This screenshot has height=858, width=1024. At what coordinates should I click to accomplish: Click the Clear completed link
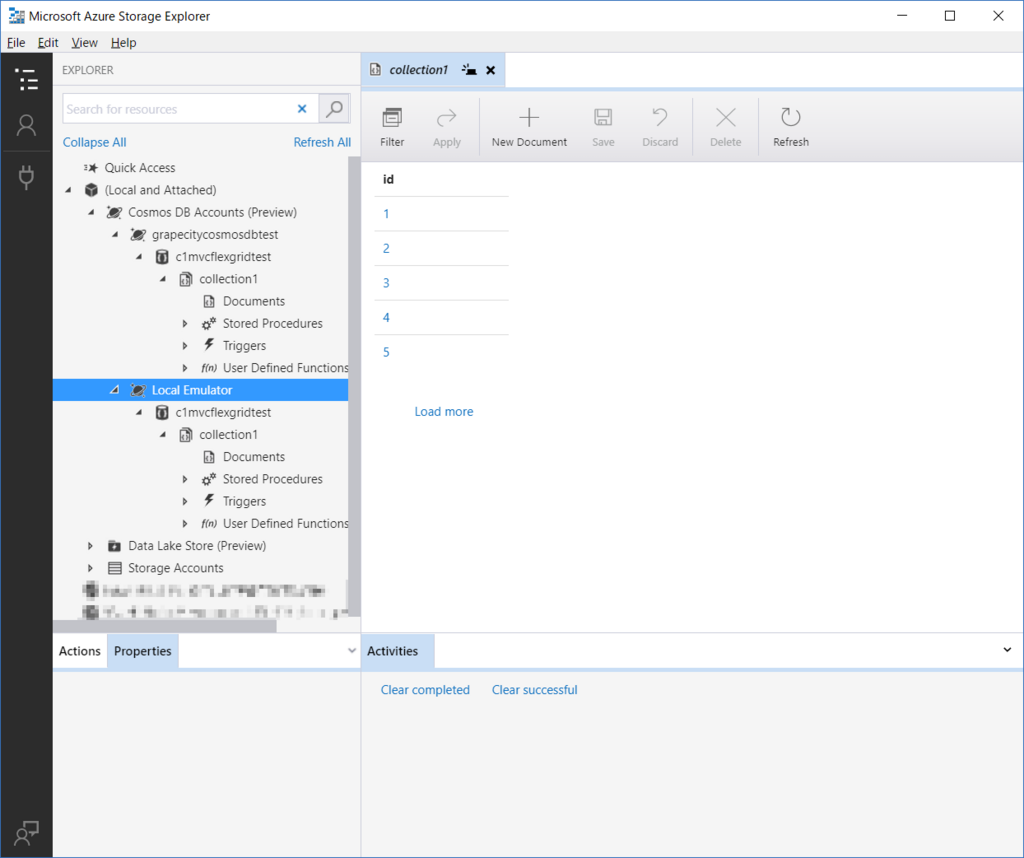coord(425,690)
